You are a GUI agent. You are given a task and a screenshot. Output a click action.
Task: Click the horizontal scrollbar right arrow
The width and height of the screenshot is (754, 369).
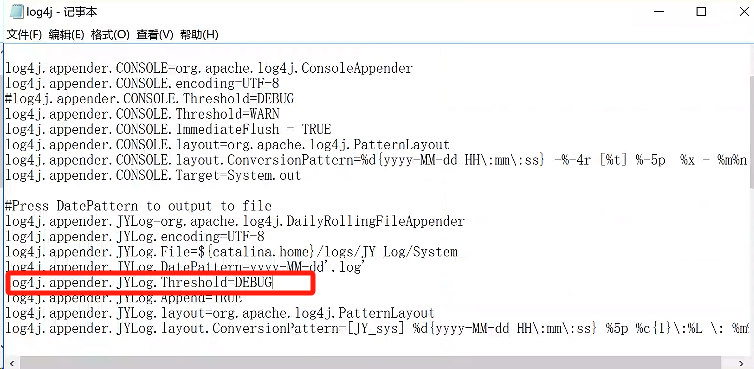[x=740, y=362]
